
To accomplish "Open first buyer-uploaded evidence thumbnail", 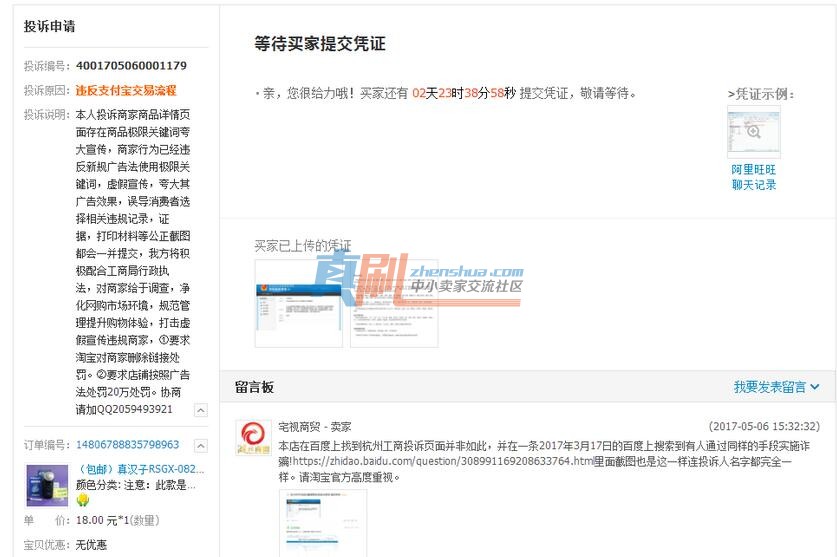I will [298, 304].
